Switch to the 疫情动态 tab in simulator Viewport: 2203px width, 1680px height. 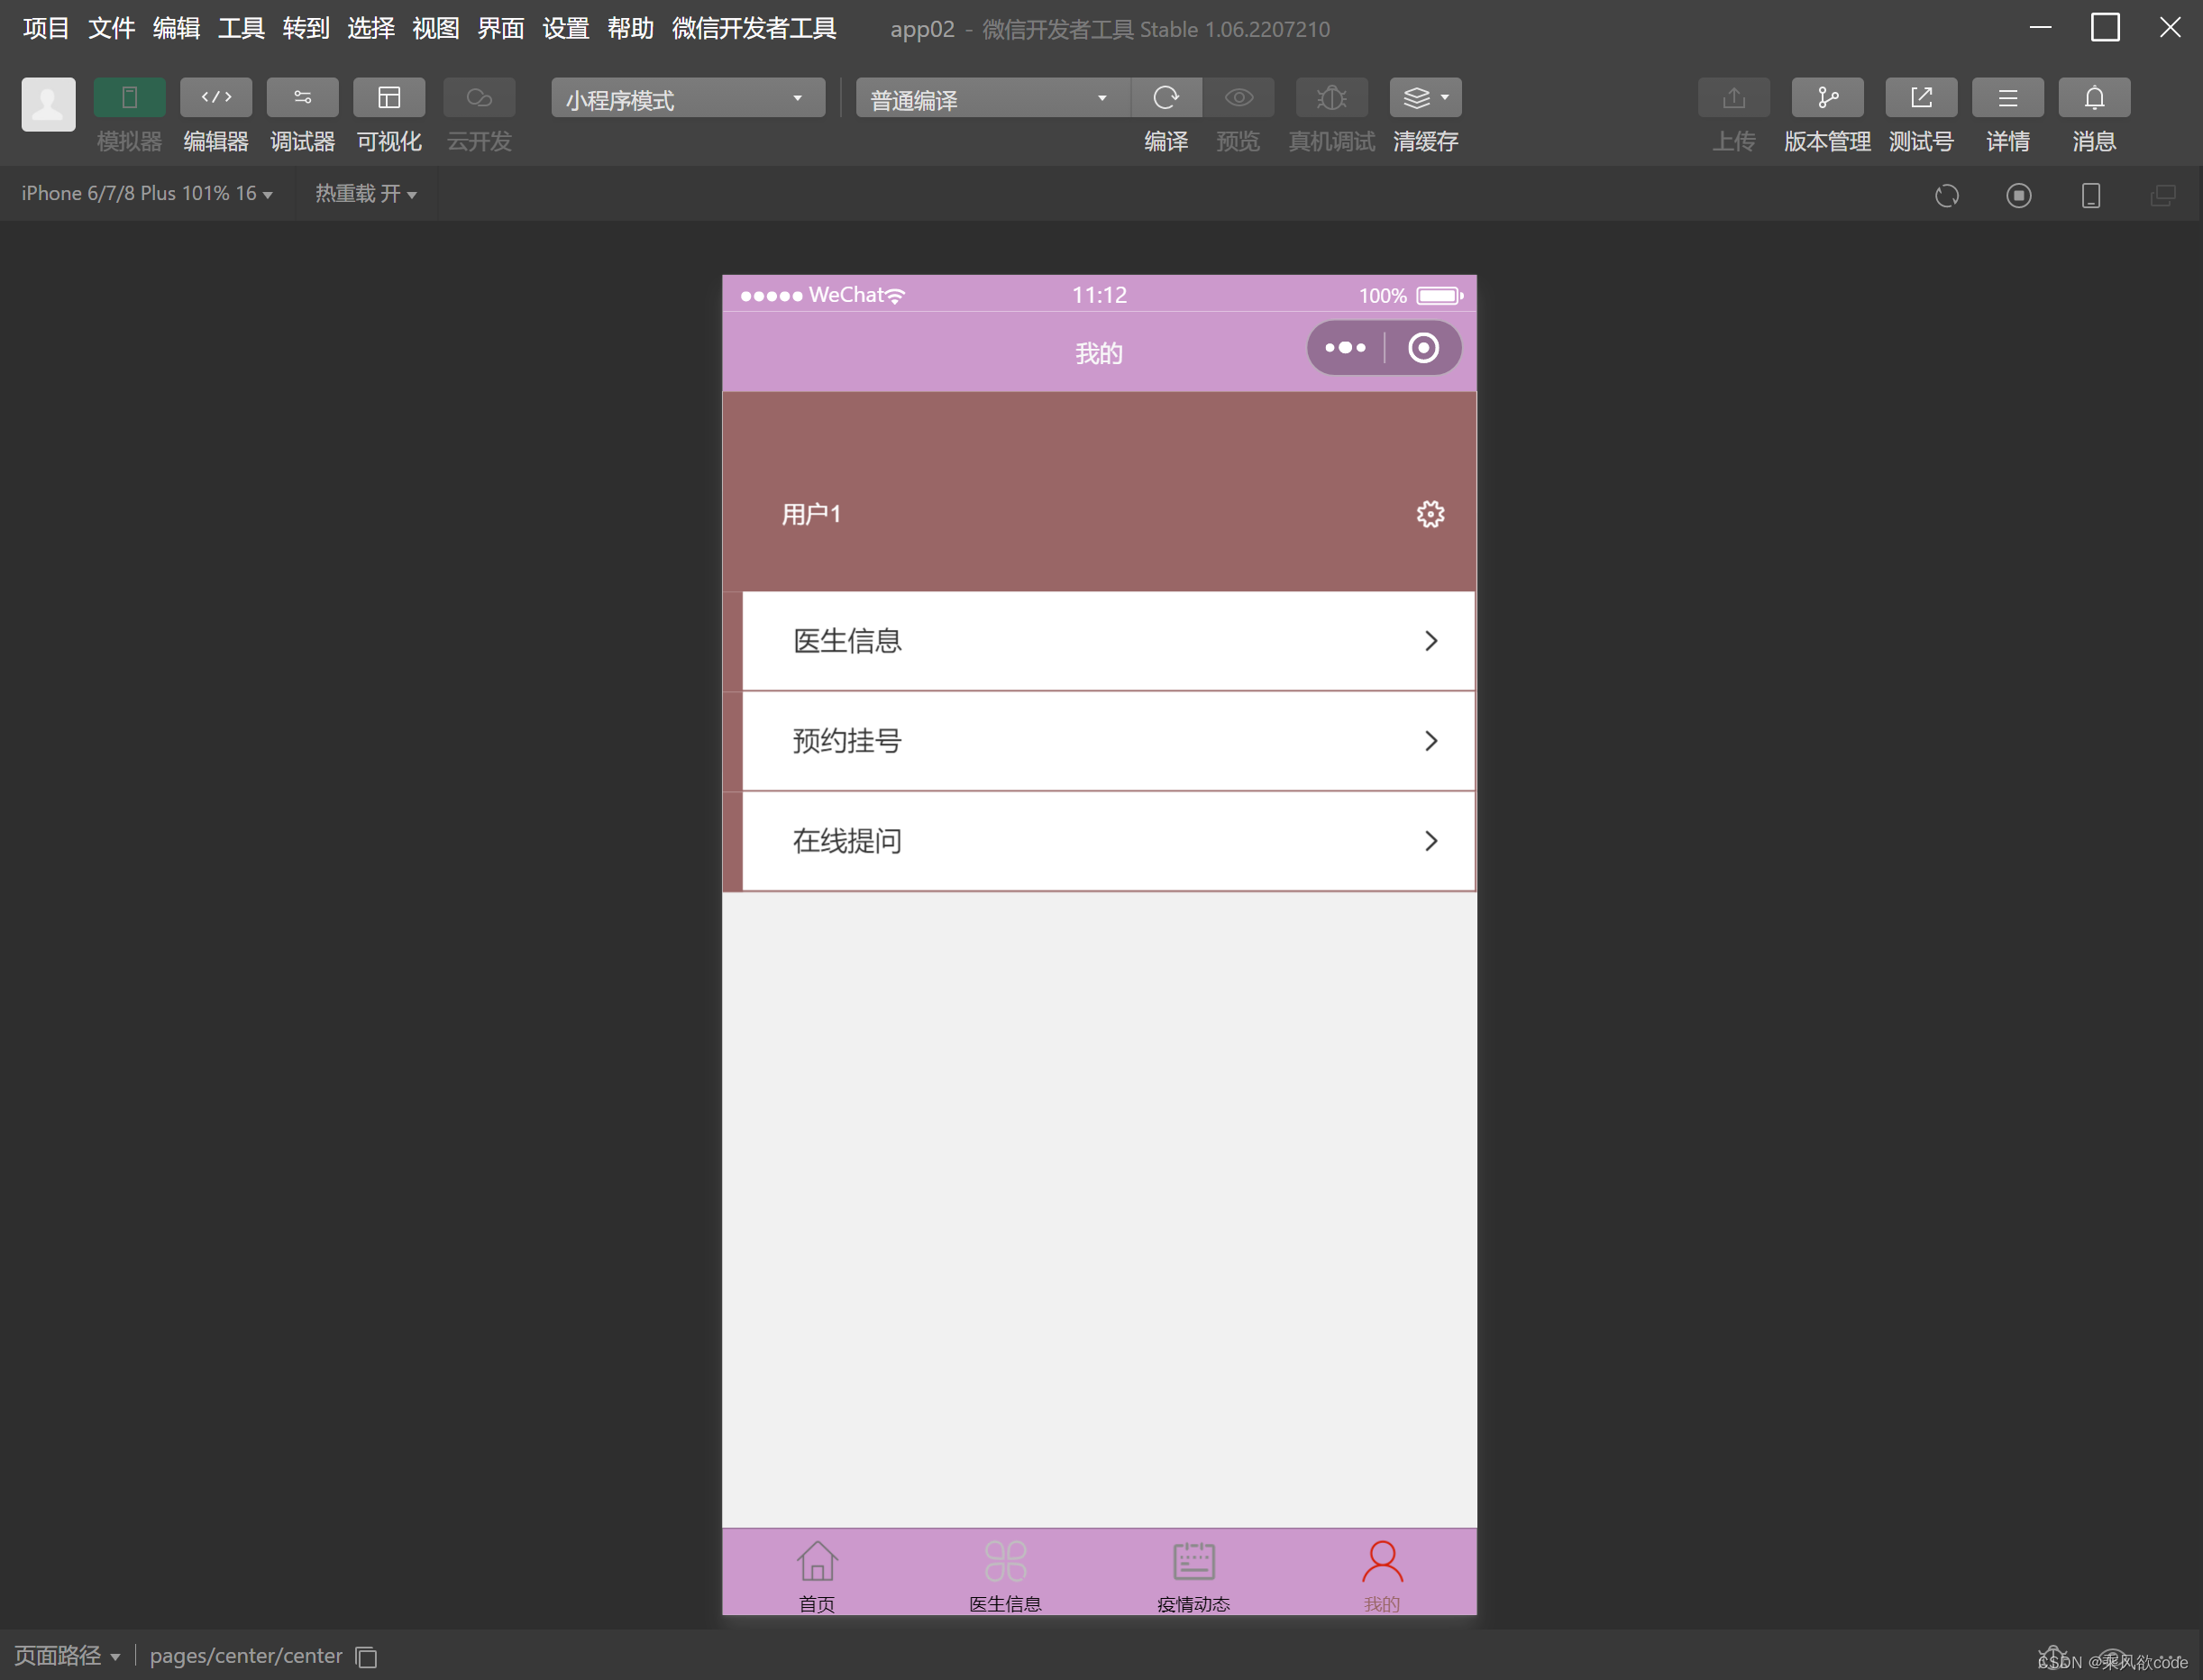pos(1194,1572)
